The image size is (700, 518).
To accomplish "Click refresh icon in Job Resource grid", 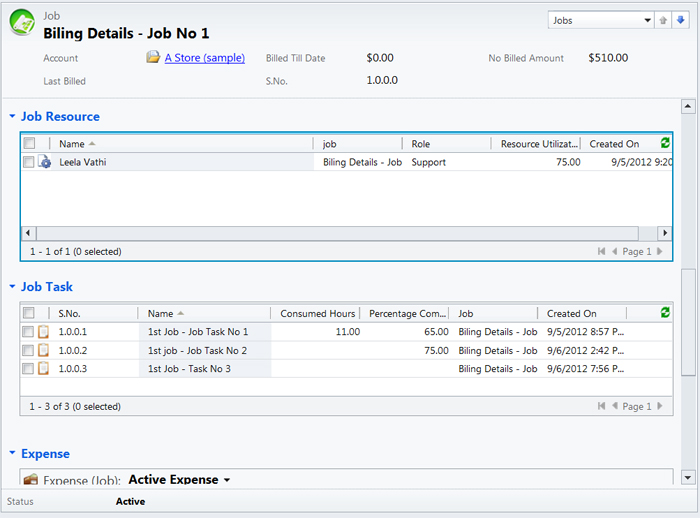I will pos(666,143).
